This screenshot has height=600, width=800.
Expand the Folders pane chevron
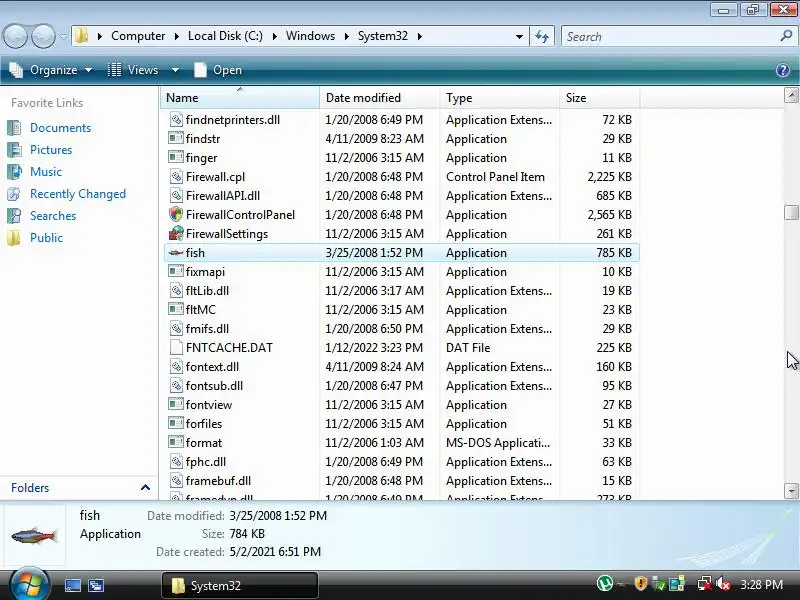click(145, 488)
